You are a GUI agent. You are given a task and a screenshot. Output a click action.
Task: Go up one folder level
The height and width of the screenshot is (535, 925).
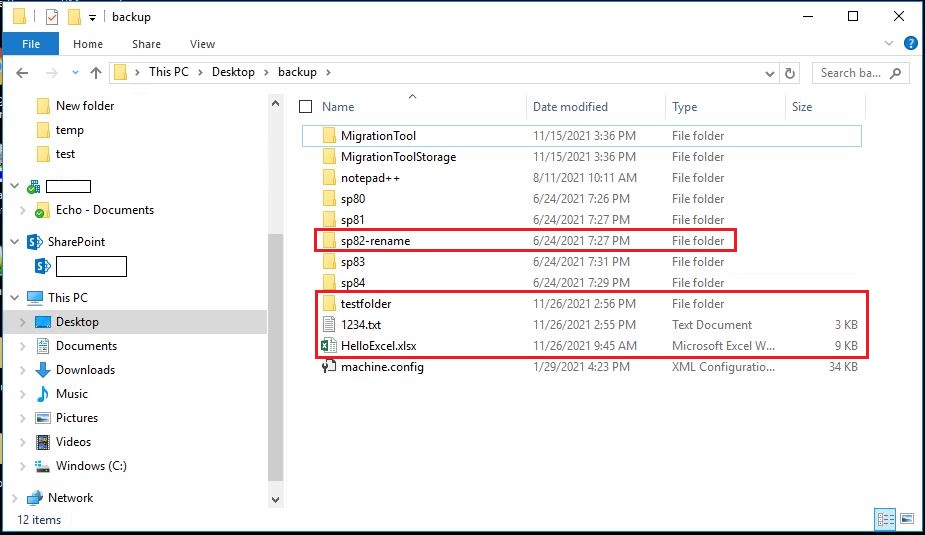tap(96, 73)
